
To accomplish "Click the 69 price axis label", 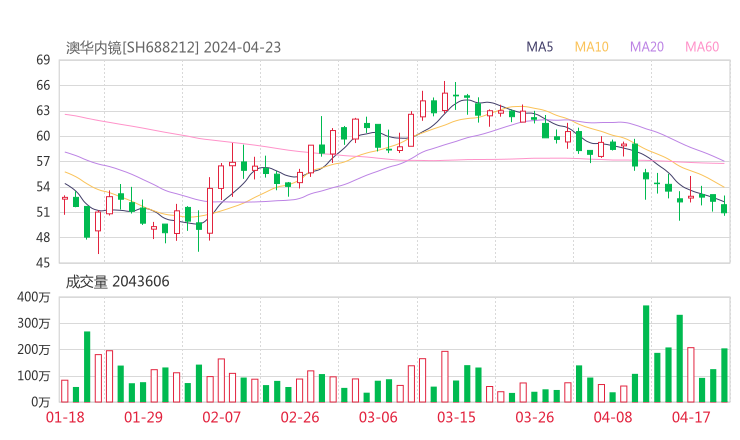I will click(x=43, y=60).
